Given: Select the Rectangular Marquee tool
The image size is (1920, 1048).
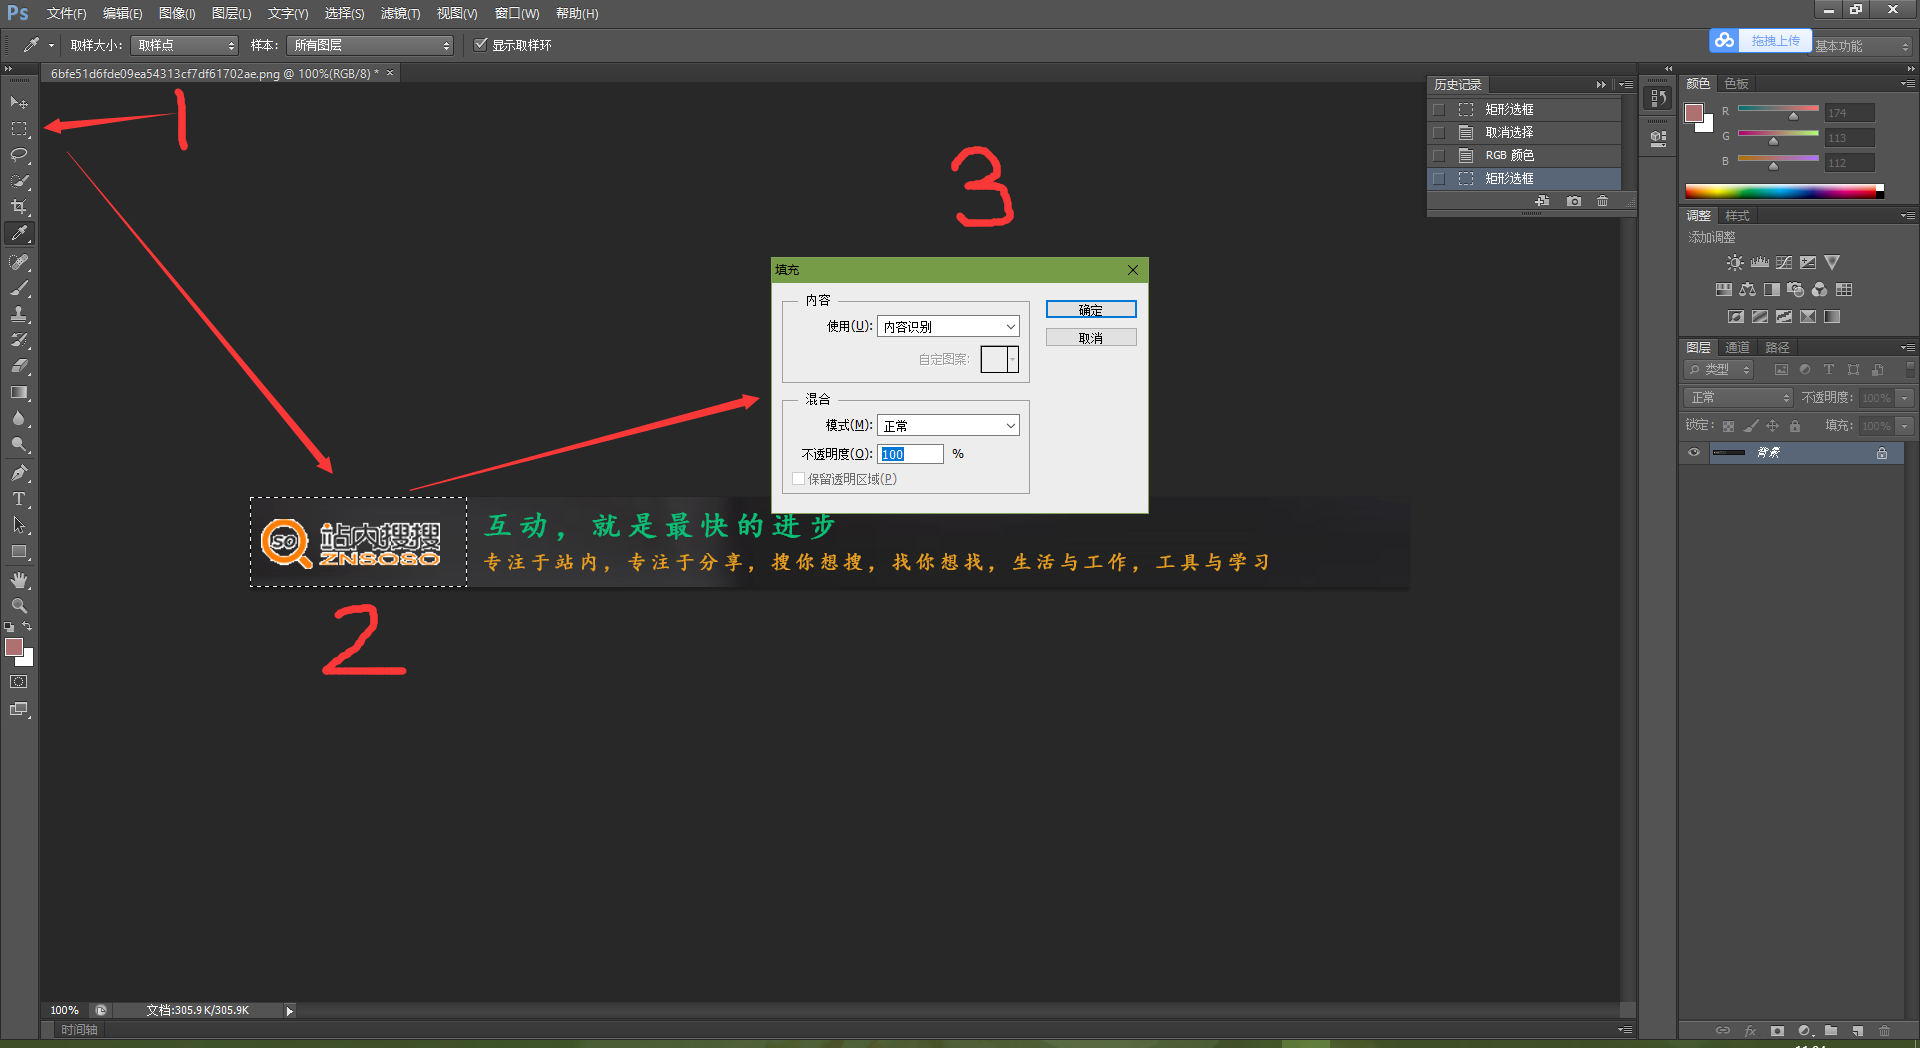Looking at the screenshot, I should point(19,129).
